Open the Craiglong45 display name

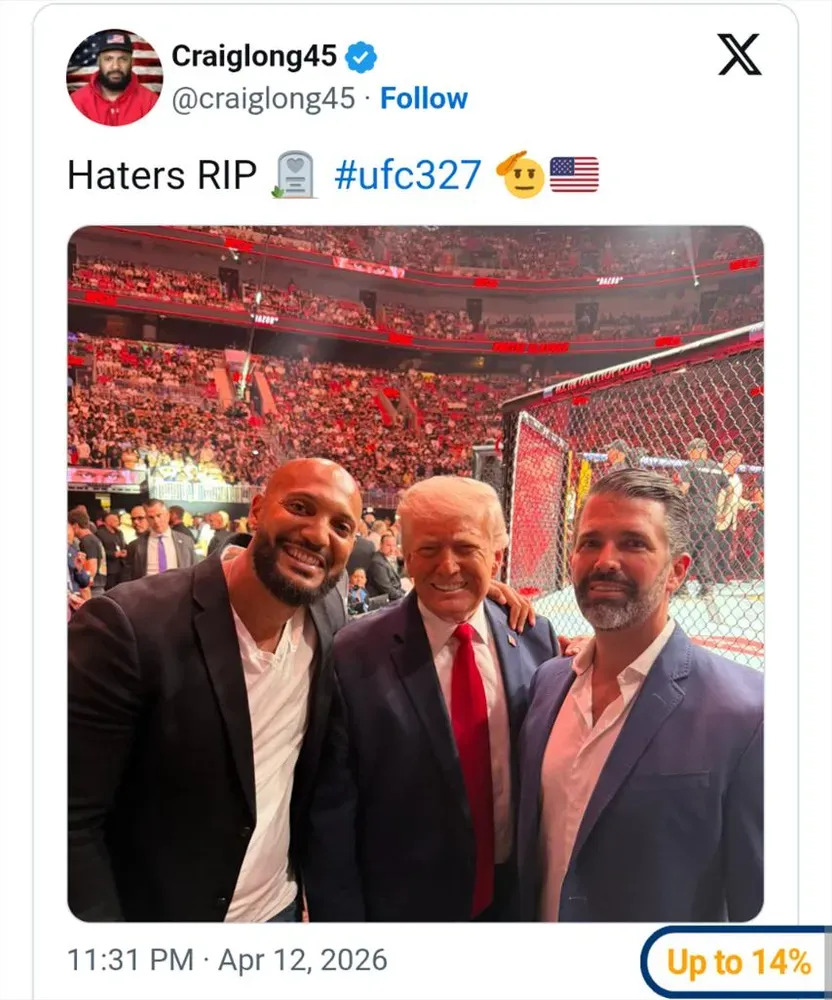point(254,56)
